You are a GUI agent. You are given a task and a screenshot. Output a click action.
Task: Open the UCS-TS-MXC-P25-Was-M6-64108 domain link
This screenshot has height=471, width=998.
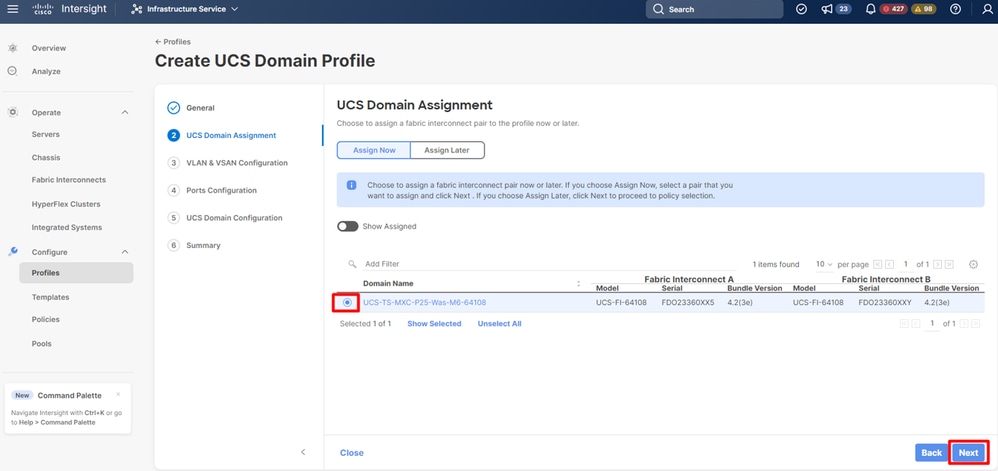click(425, 303)
